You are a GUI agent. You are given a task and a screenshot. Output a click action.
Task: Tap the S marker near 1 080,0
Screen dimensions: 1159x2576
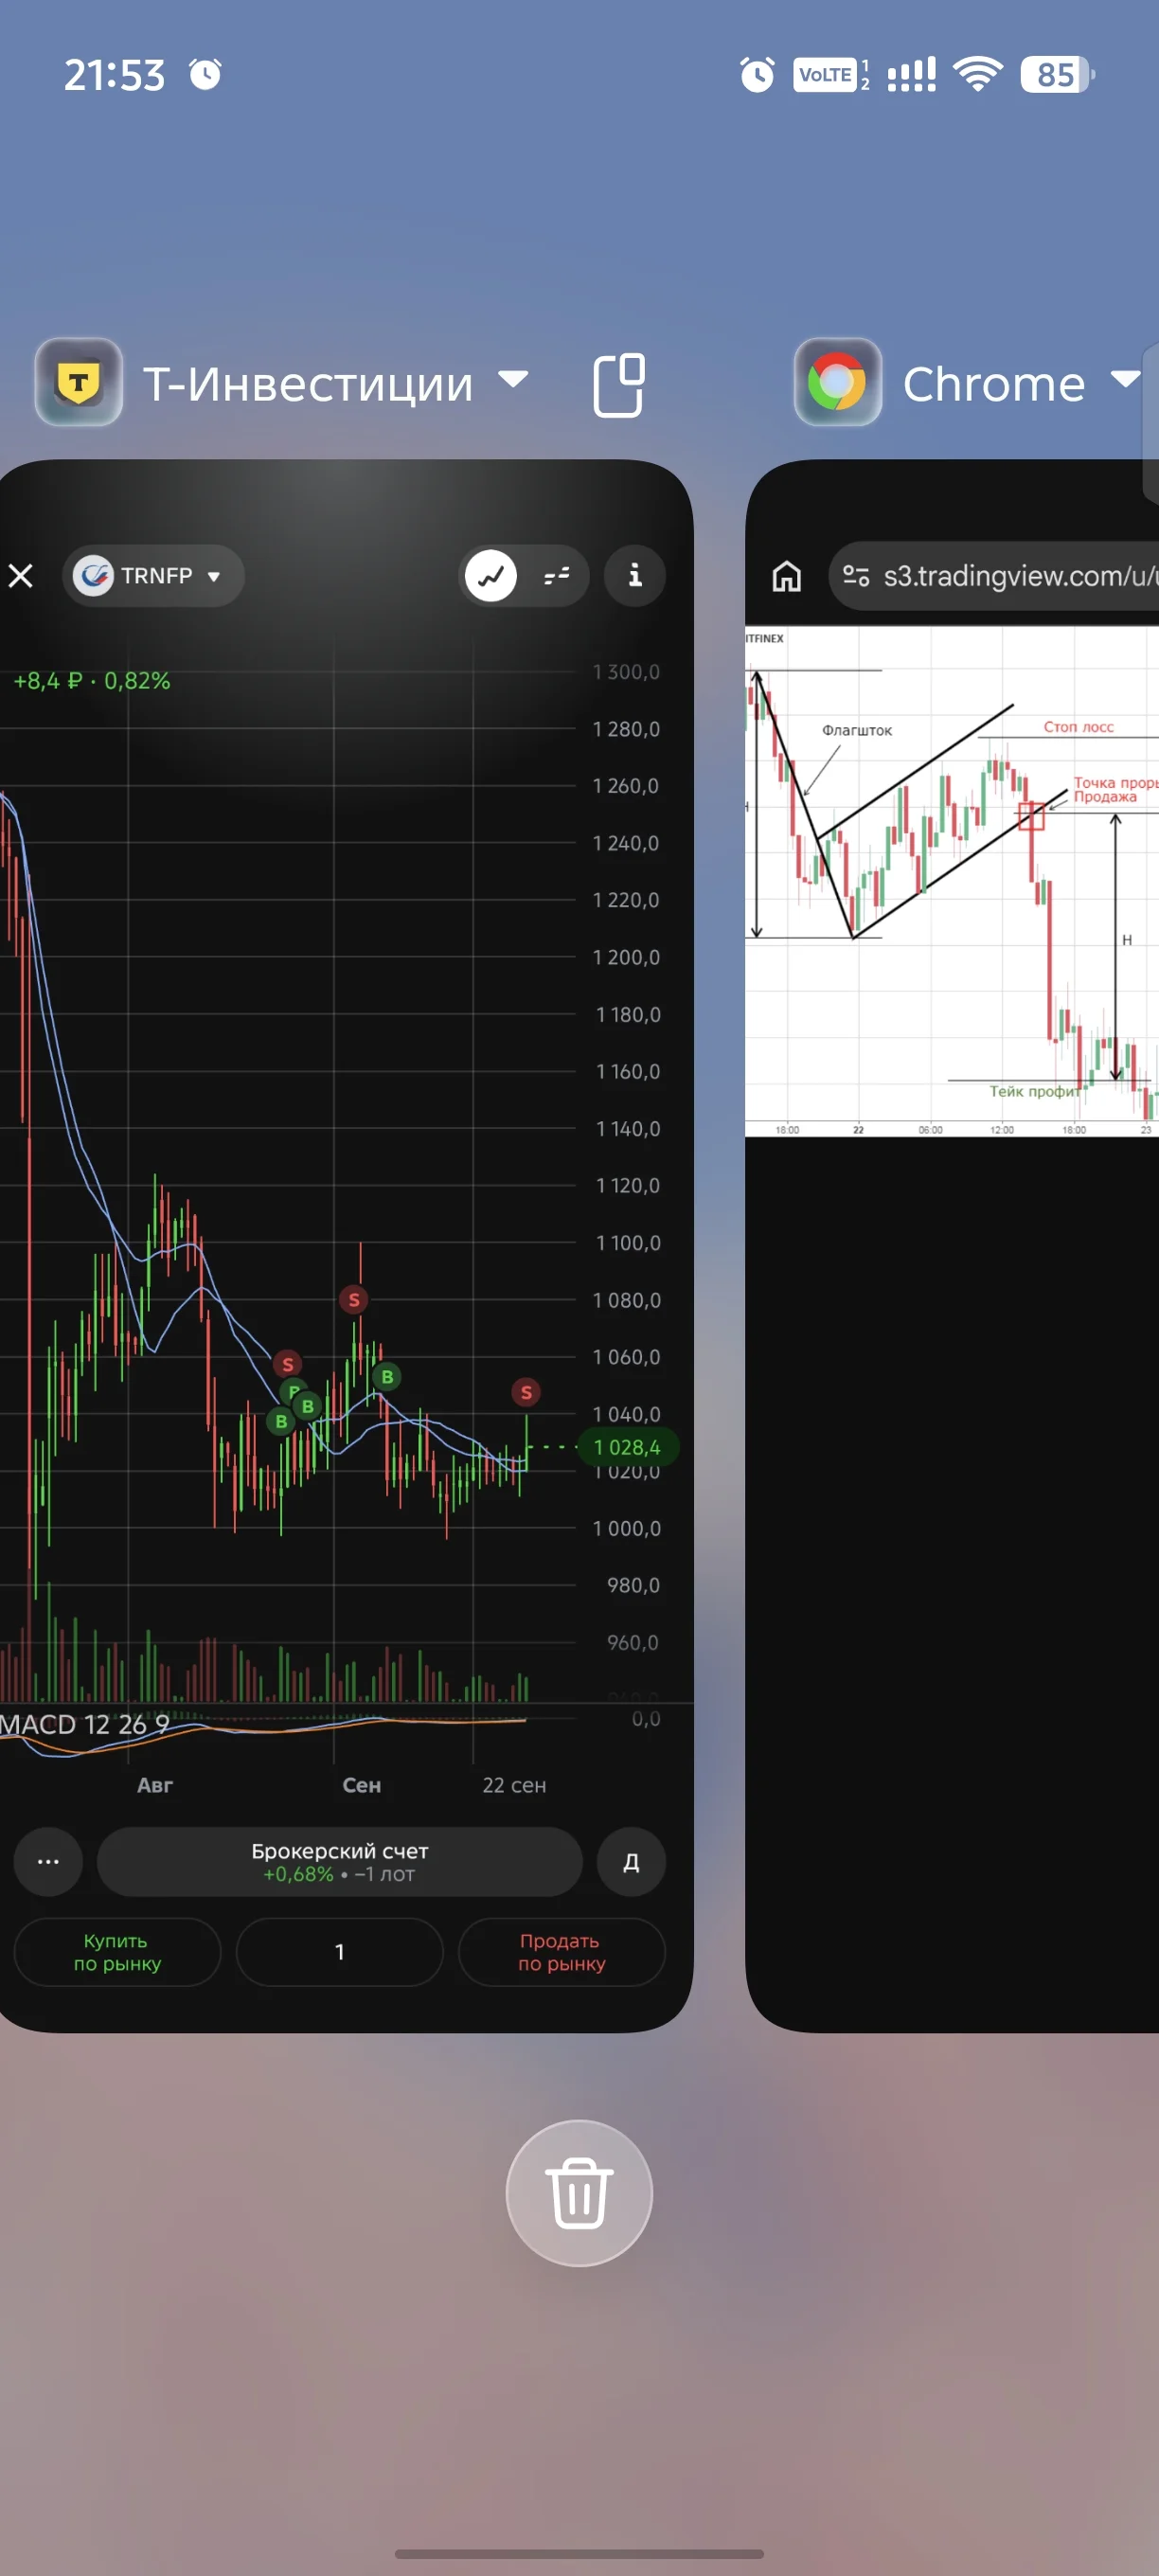click(354, 1299)
